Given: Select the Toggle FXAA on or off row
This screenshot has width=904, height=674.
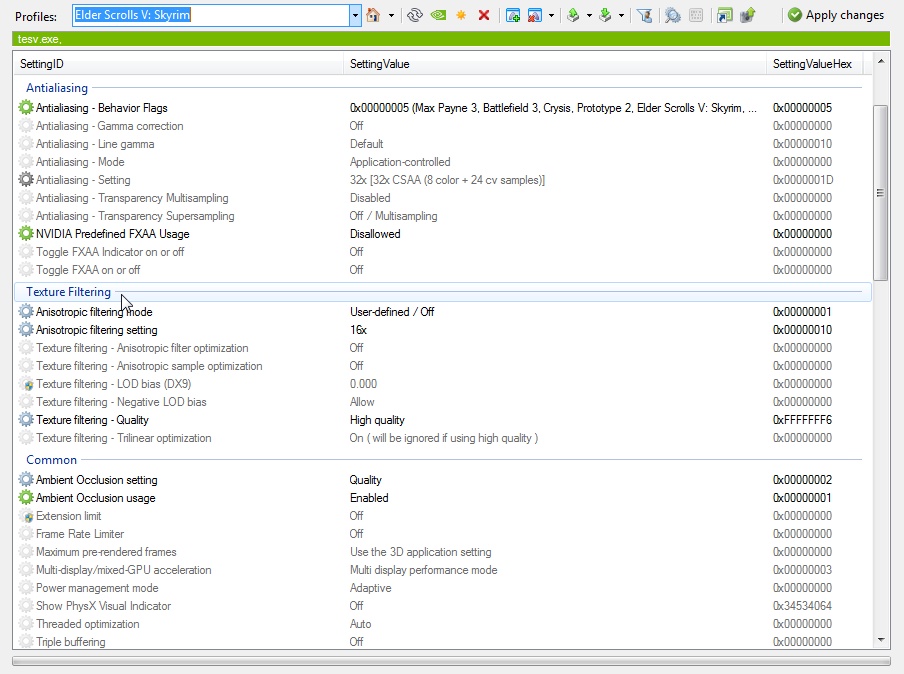Looking at the screenshot, I should tap(443, 269).
